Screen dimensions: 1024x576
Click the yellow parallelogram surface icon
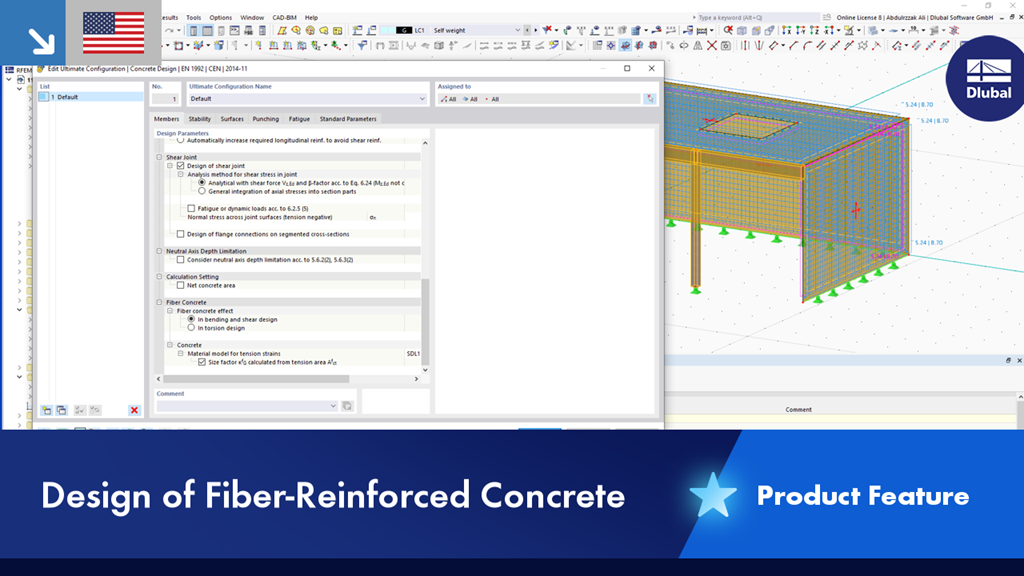[281, 31]
